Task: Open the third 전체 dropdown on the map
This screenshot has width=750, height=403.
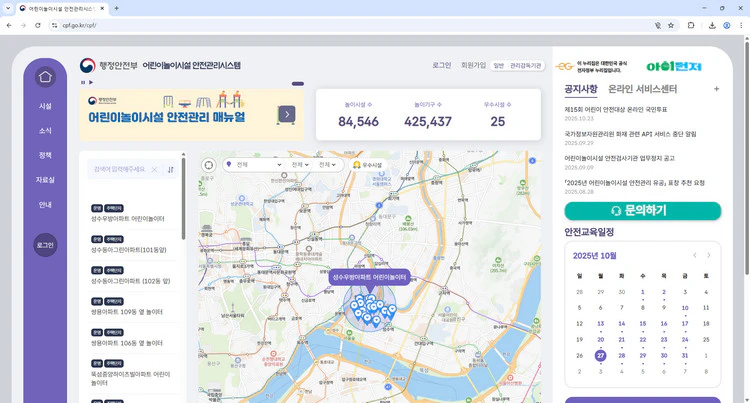Action: click(x=327, y=164)
